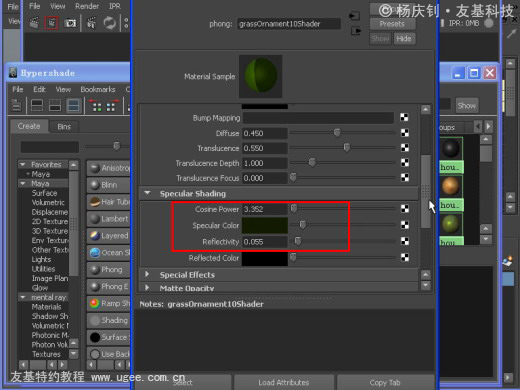Create a Phong E material node
The width and height of the screenshot is (520, 390).
[x=109, y=286]
